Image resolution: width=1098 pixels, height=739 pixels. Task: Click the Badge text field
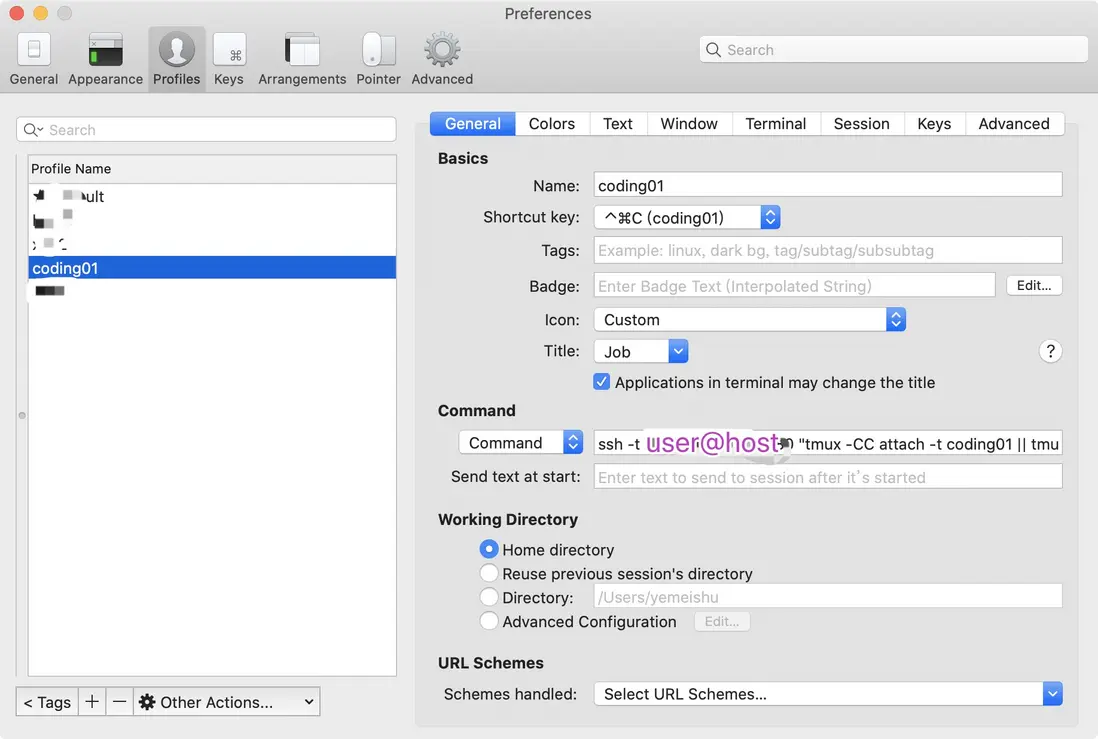794,285
